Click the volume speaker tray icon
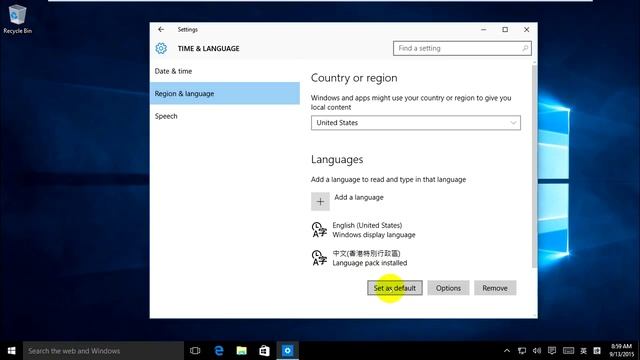 [x=537, y=351]
